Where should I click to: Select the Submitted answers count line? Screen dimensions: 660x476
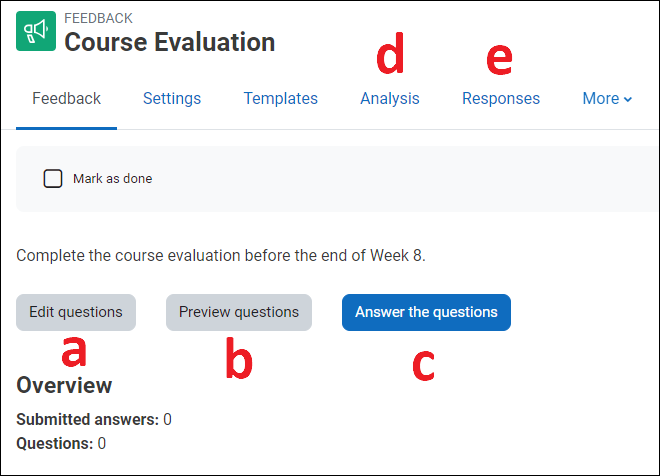pyautogui.click(x=94, y=420)
